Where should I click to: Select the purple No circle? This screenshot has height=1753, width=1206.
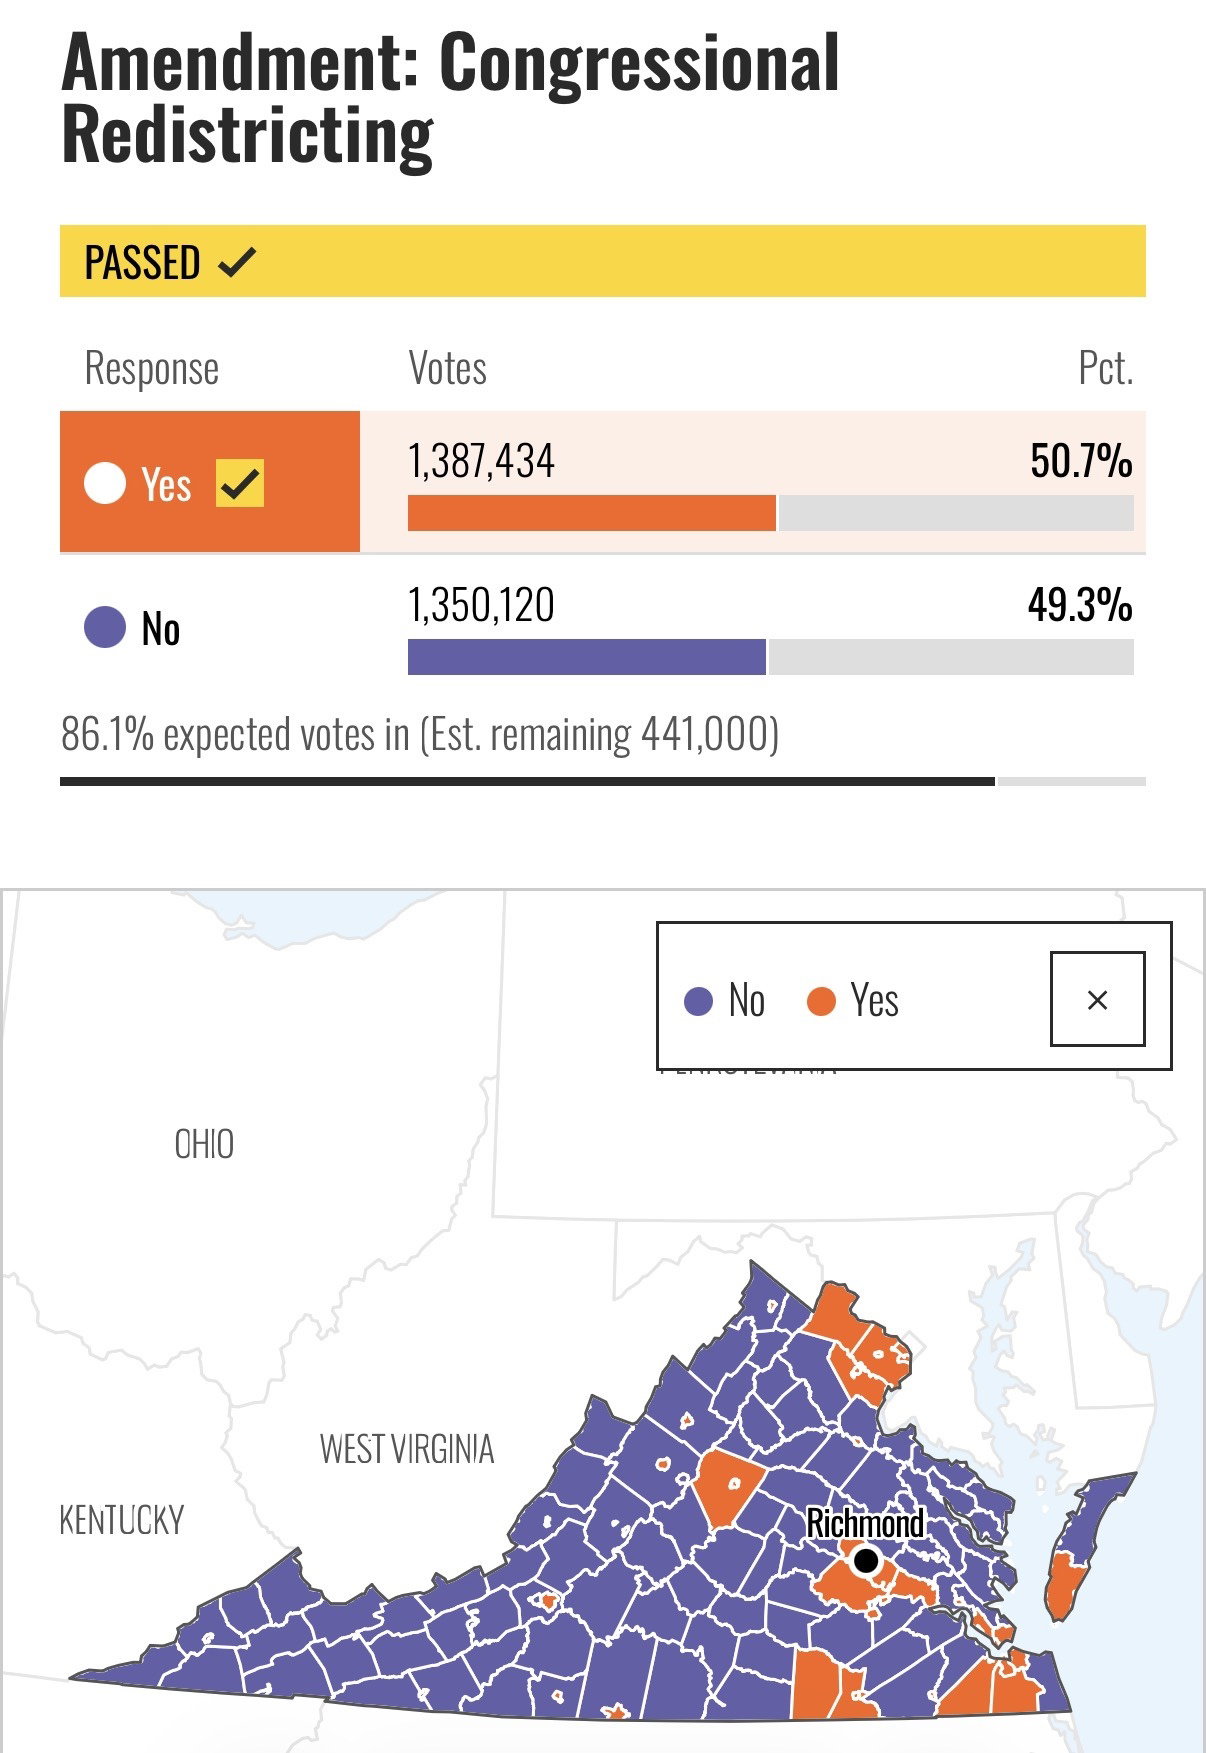click(x=105, y=628)
